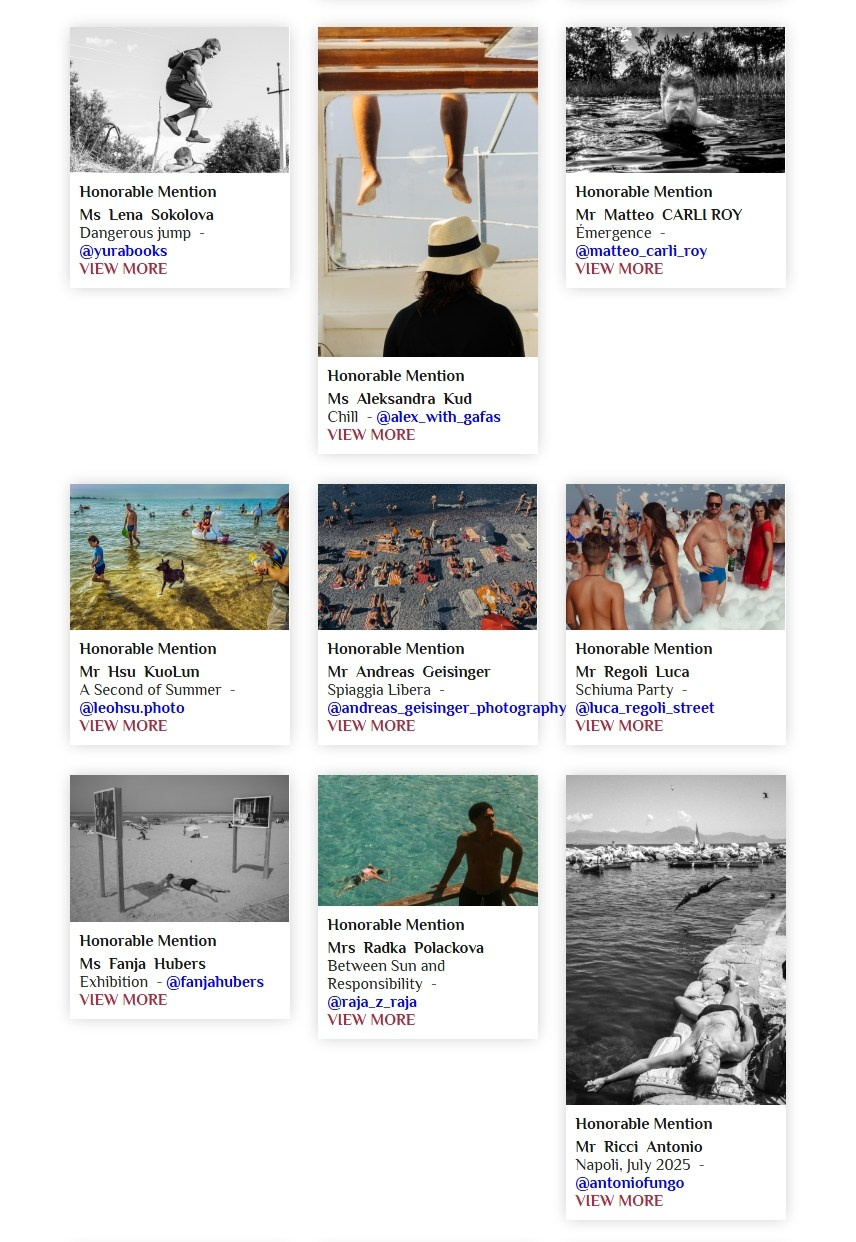This screenshot has width=856, height=1242.
Task: Open the Emergence swimmer photo thumbnail
Action: click(675, 100)
